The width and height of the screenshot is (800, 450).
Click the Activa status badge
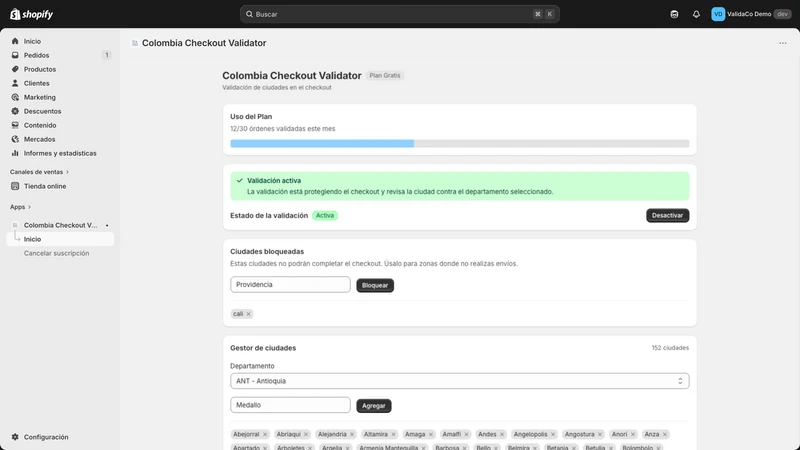click(x=324, y=216)
